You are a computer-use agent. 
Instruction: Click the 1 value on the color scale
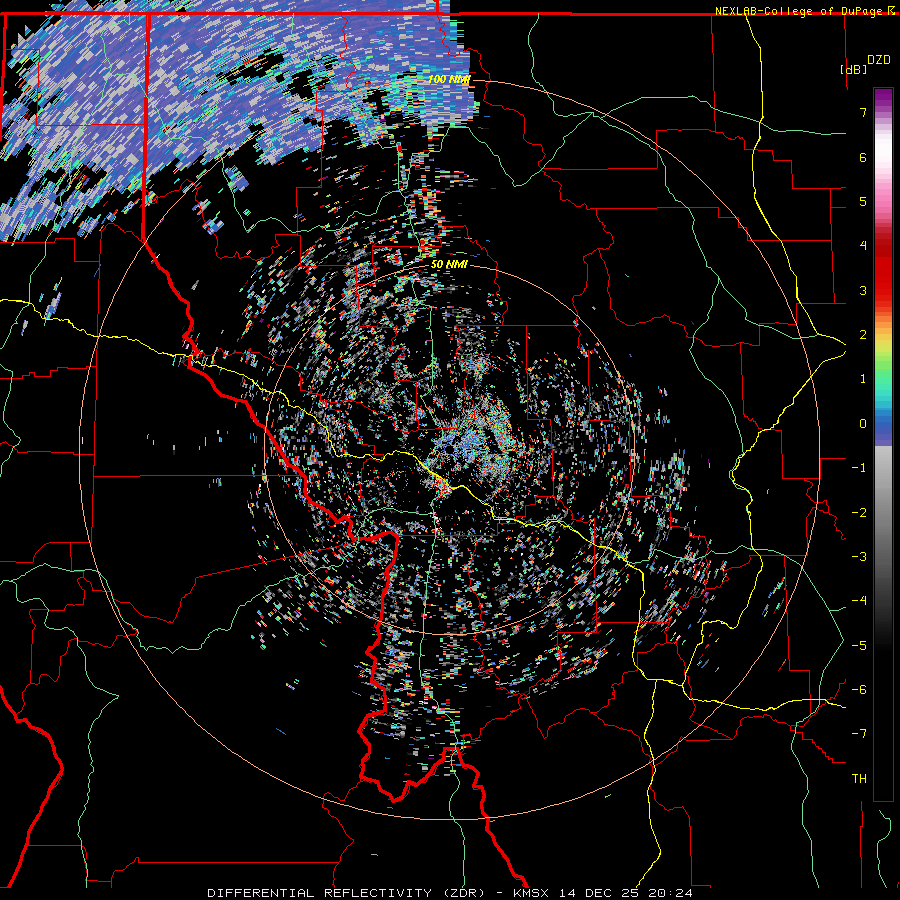pyautogui.click(x=863, y=379)
